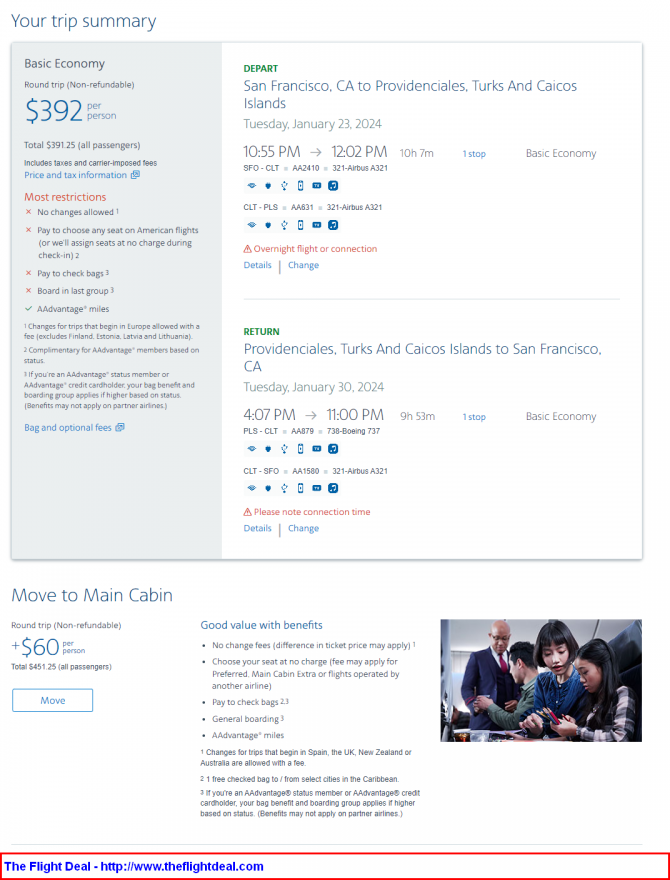
Task: Click the music icon for CLT - SFO
Action: coord(333,488)
